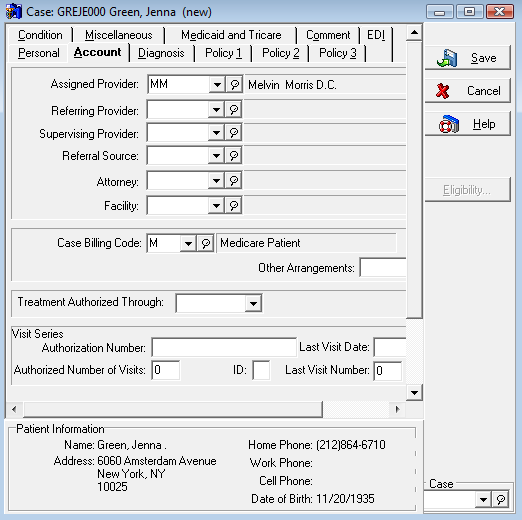Click the horizontal scrollbar thumb
Image resolution: width=522 pixels, height=520 pixels.
click(x=173, y=409)
